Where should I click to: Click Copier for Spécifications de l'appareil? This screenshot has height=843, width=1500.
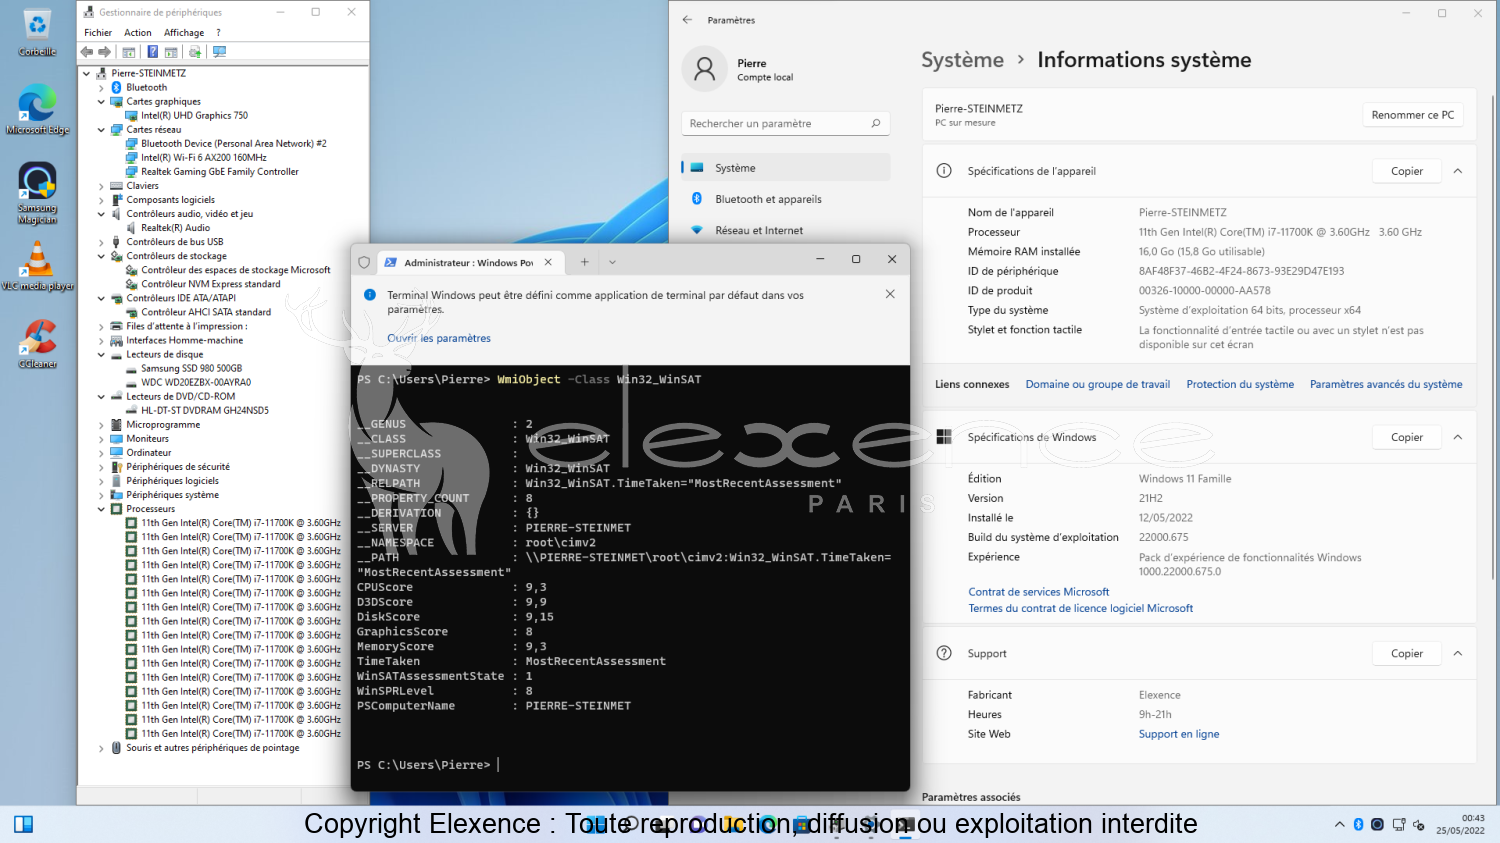point(1406,171)
